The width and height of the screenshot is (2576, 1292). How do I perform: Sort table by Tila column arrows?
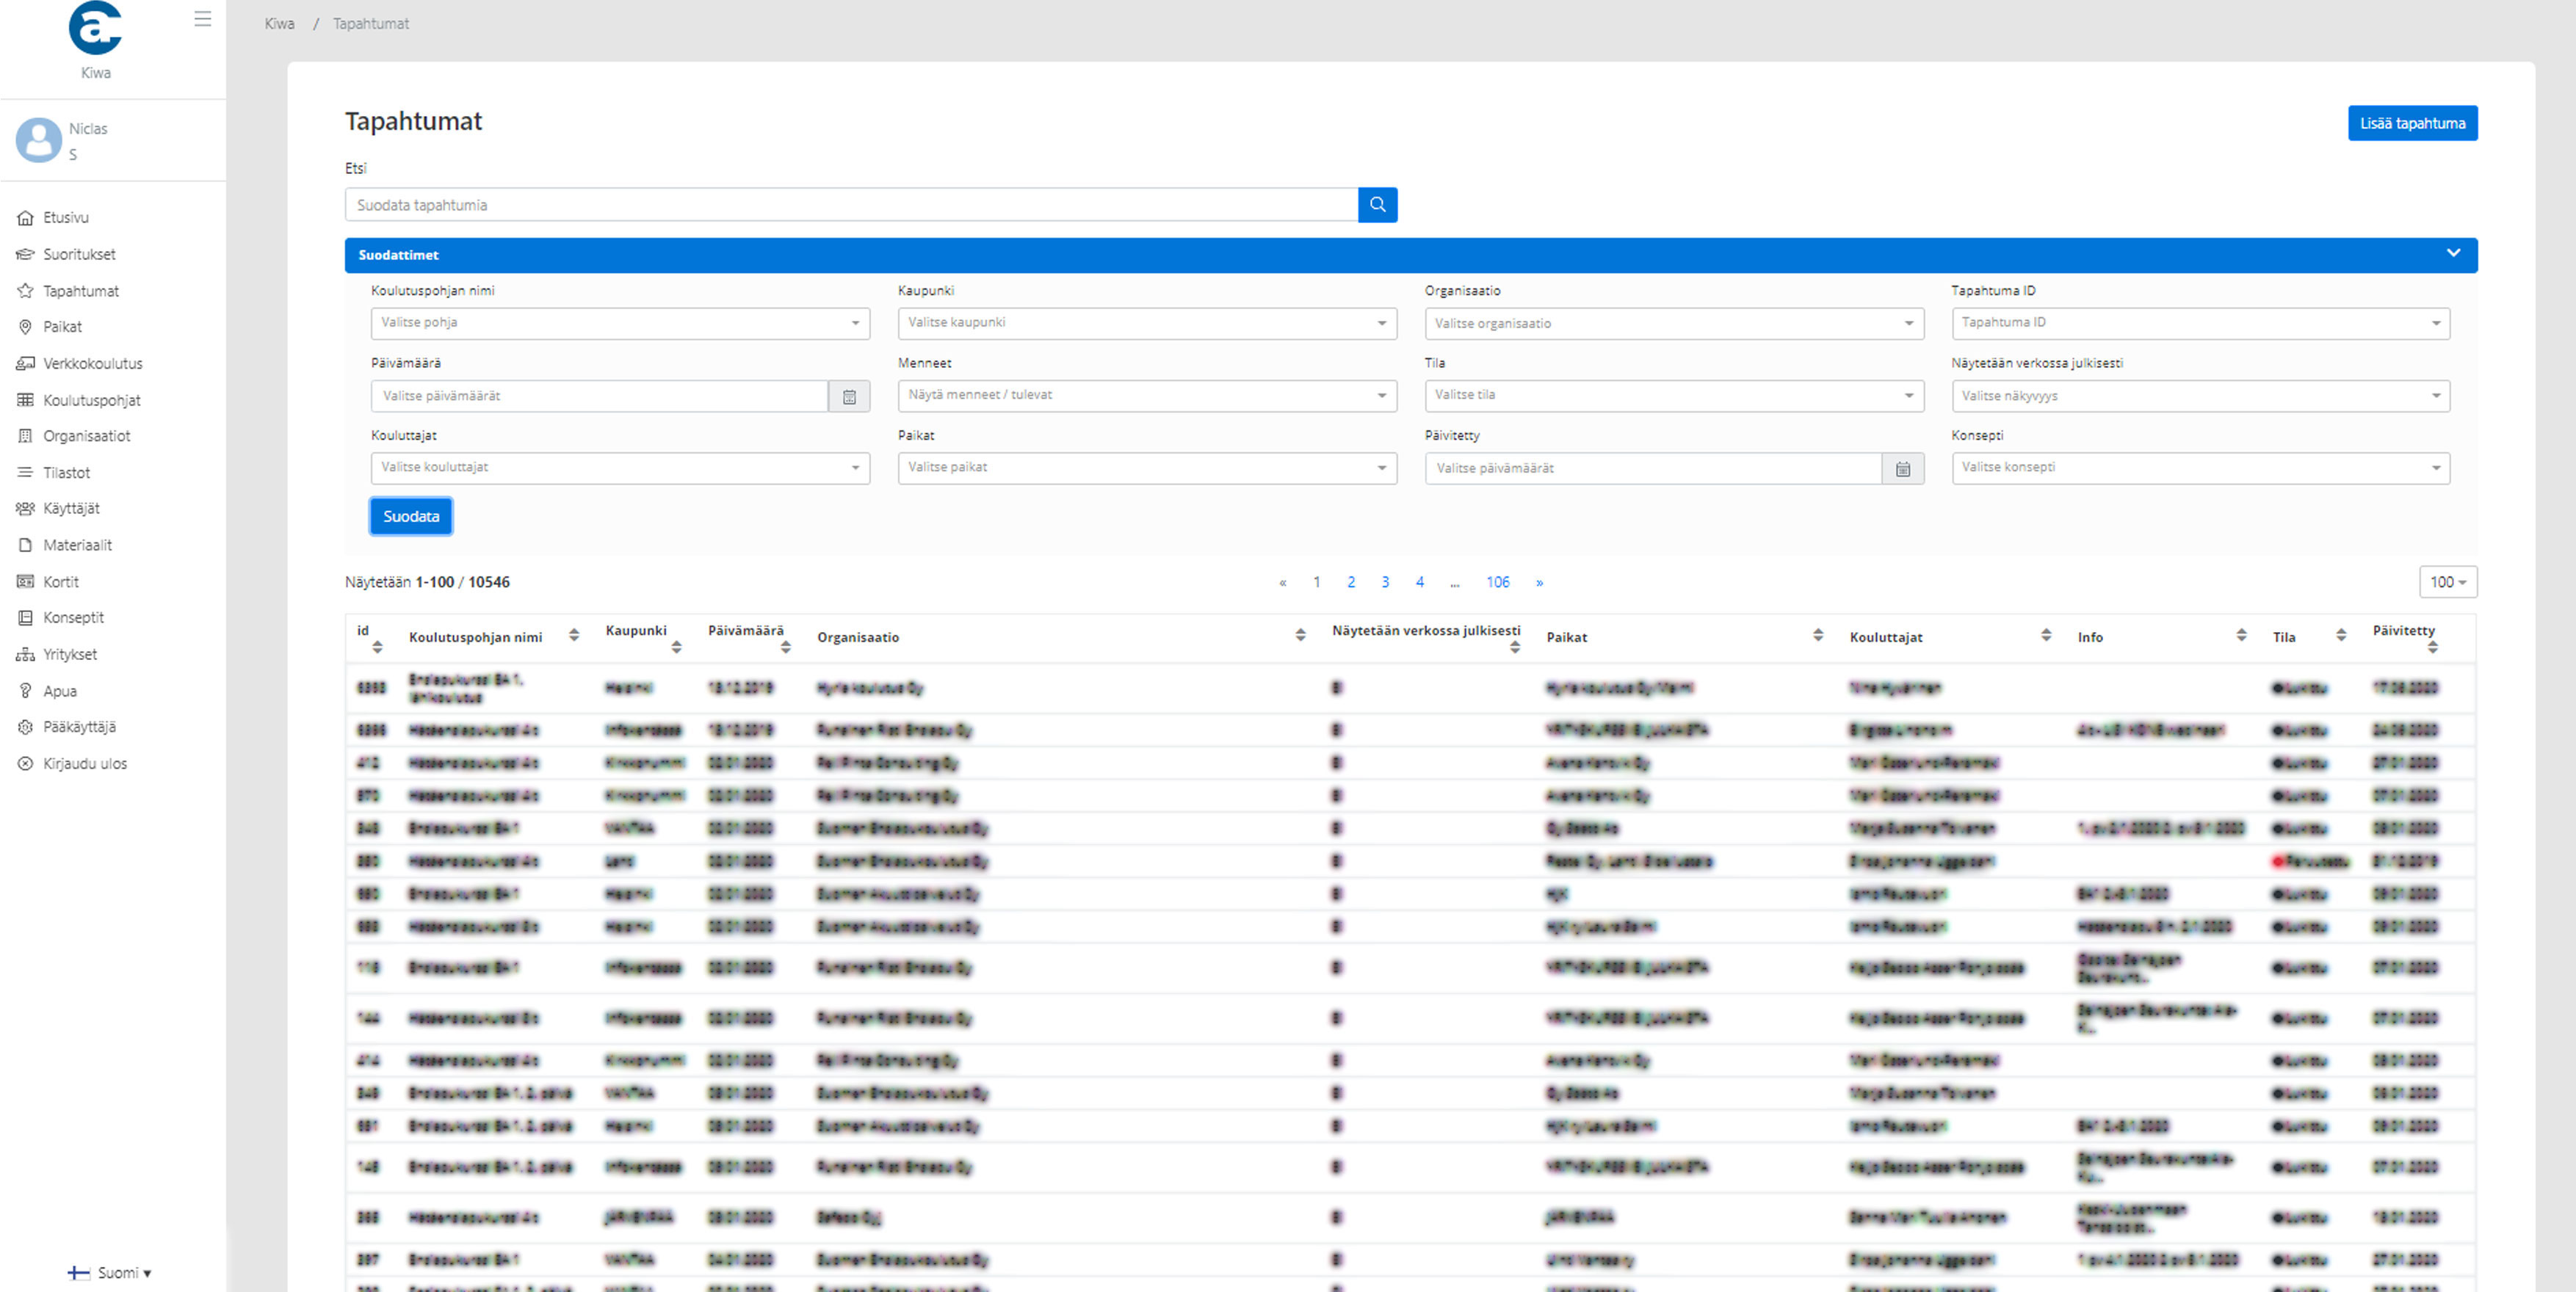(2341, 636)
